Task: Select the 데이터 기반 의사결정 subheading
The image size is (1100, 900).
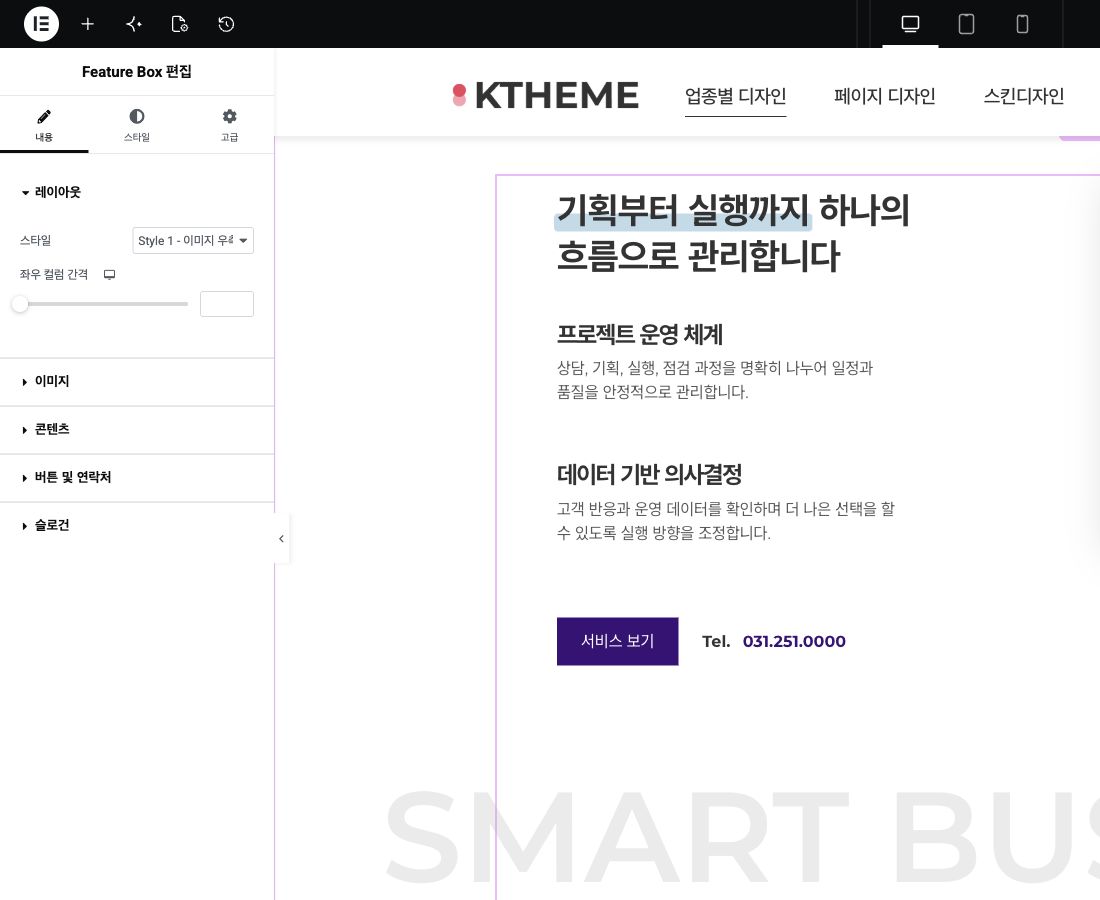Action: (649, 475)
